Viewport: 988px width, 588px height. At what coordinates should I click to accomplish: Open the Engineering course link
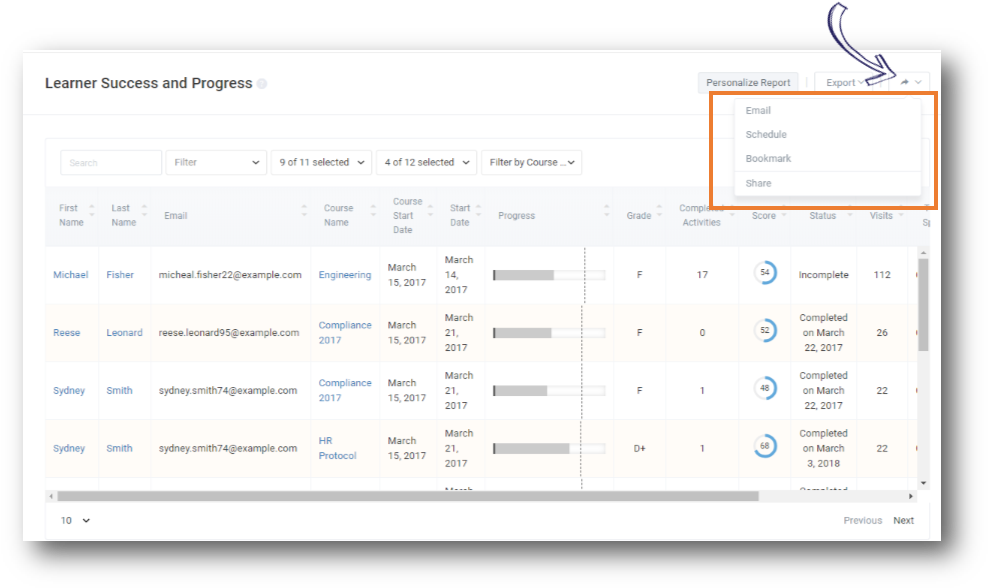coord(345,275)
